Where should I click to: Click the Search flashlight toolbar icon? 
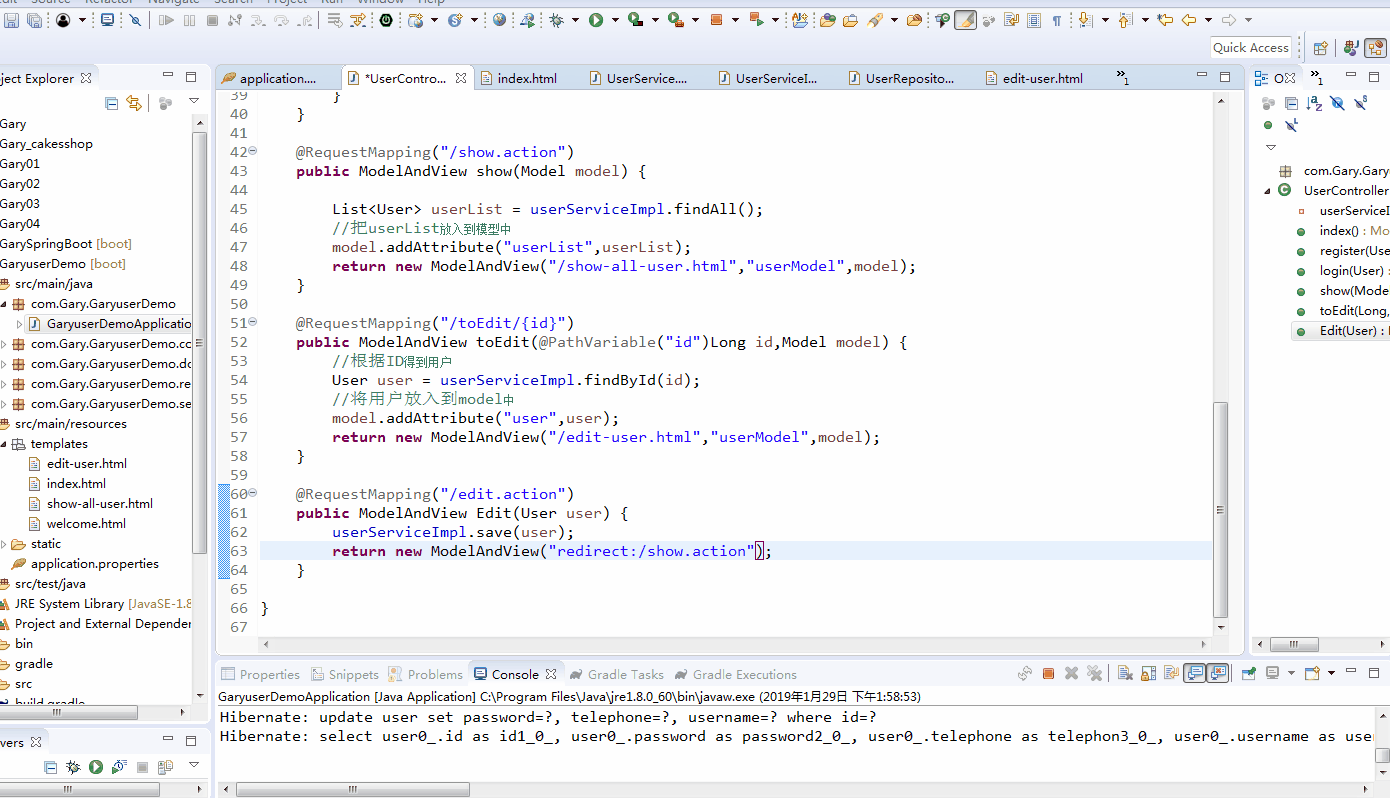875,20
